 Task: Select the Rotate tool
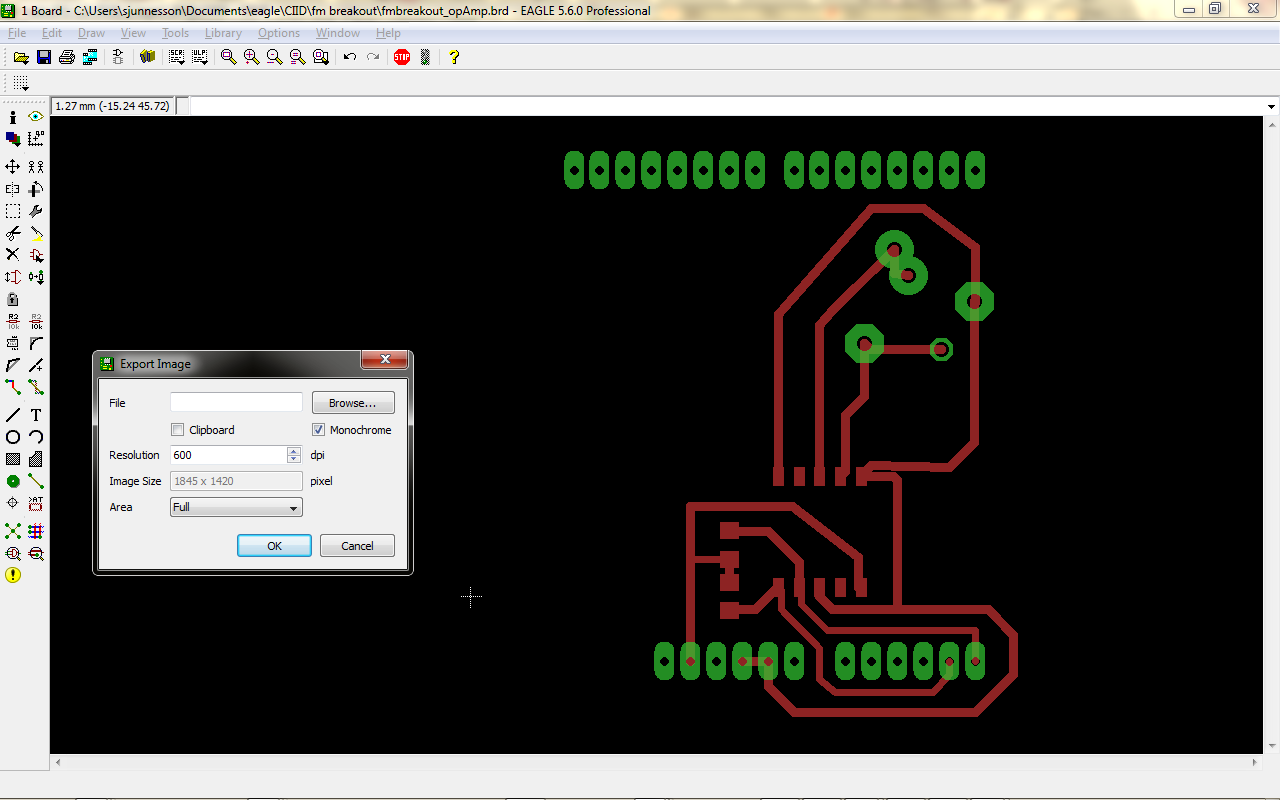click(x=36, y=189)
